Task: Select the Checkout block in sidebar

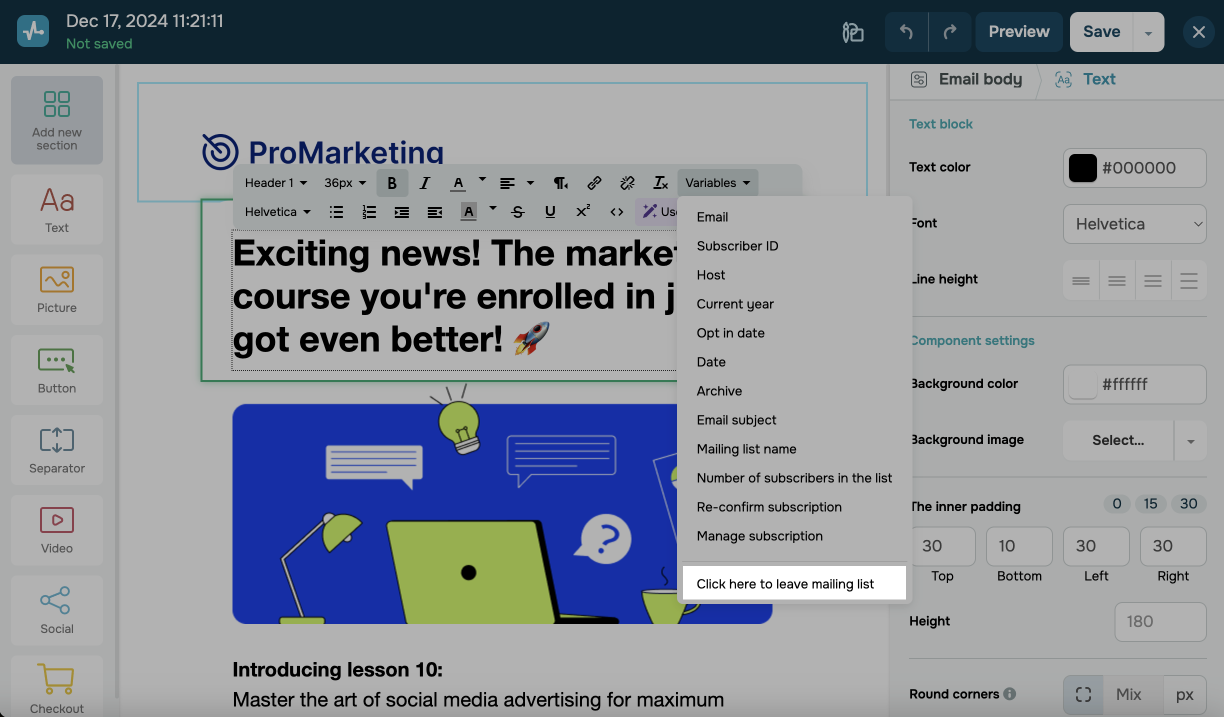Action: tap(57, 688)
